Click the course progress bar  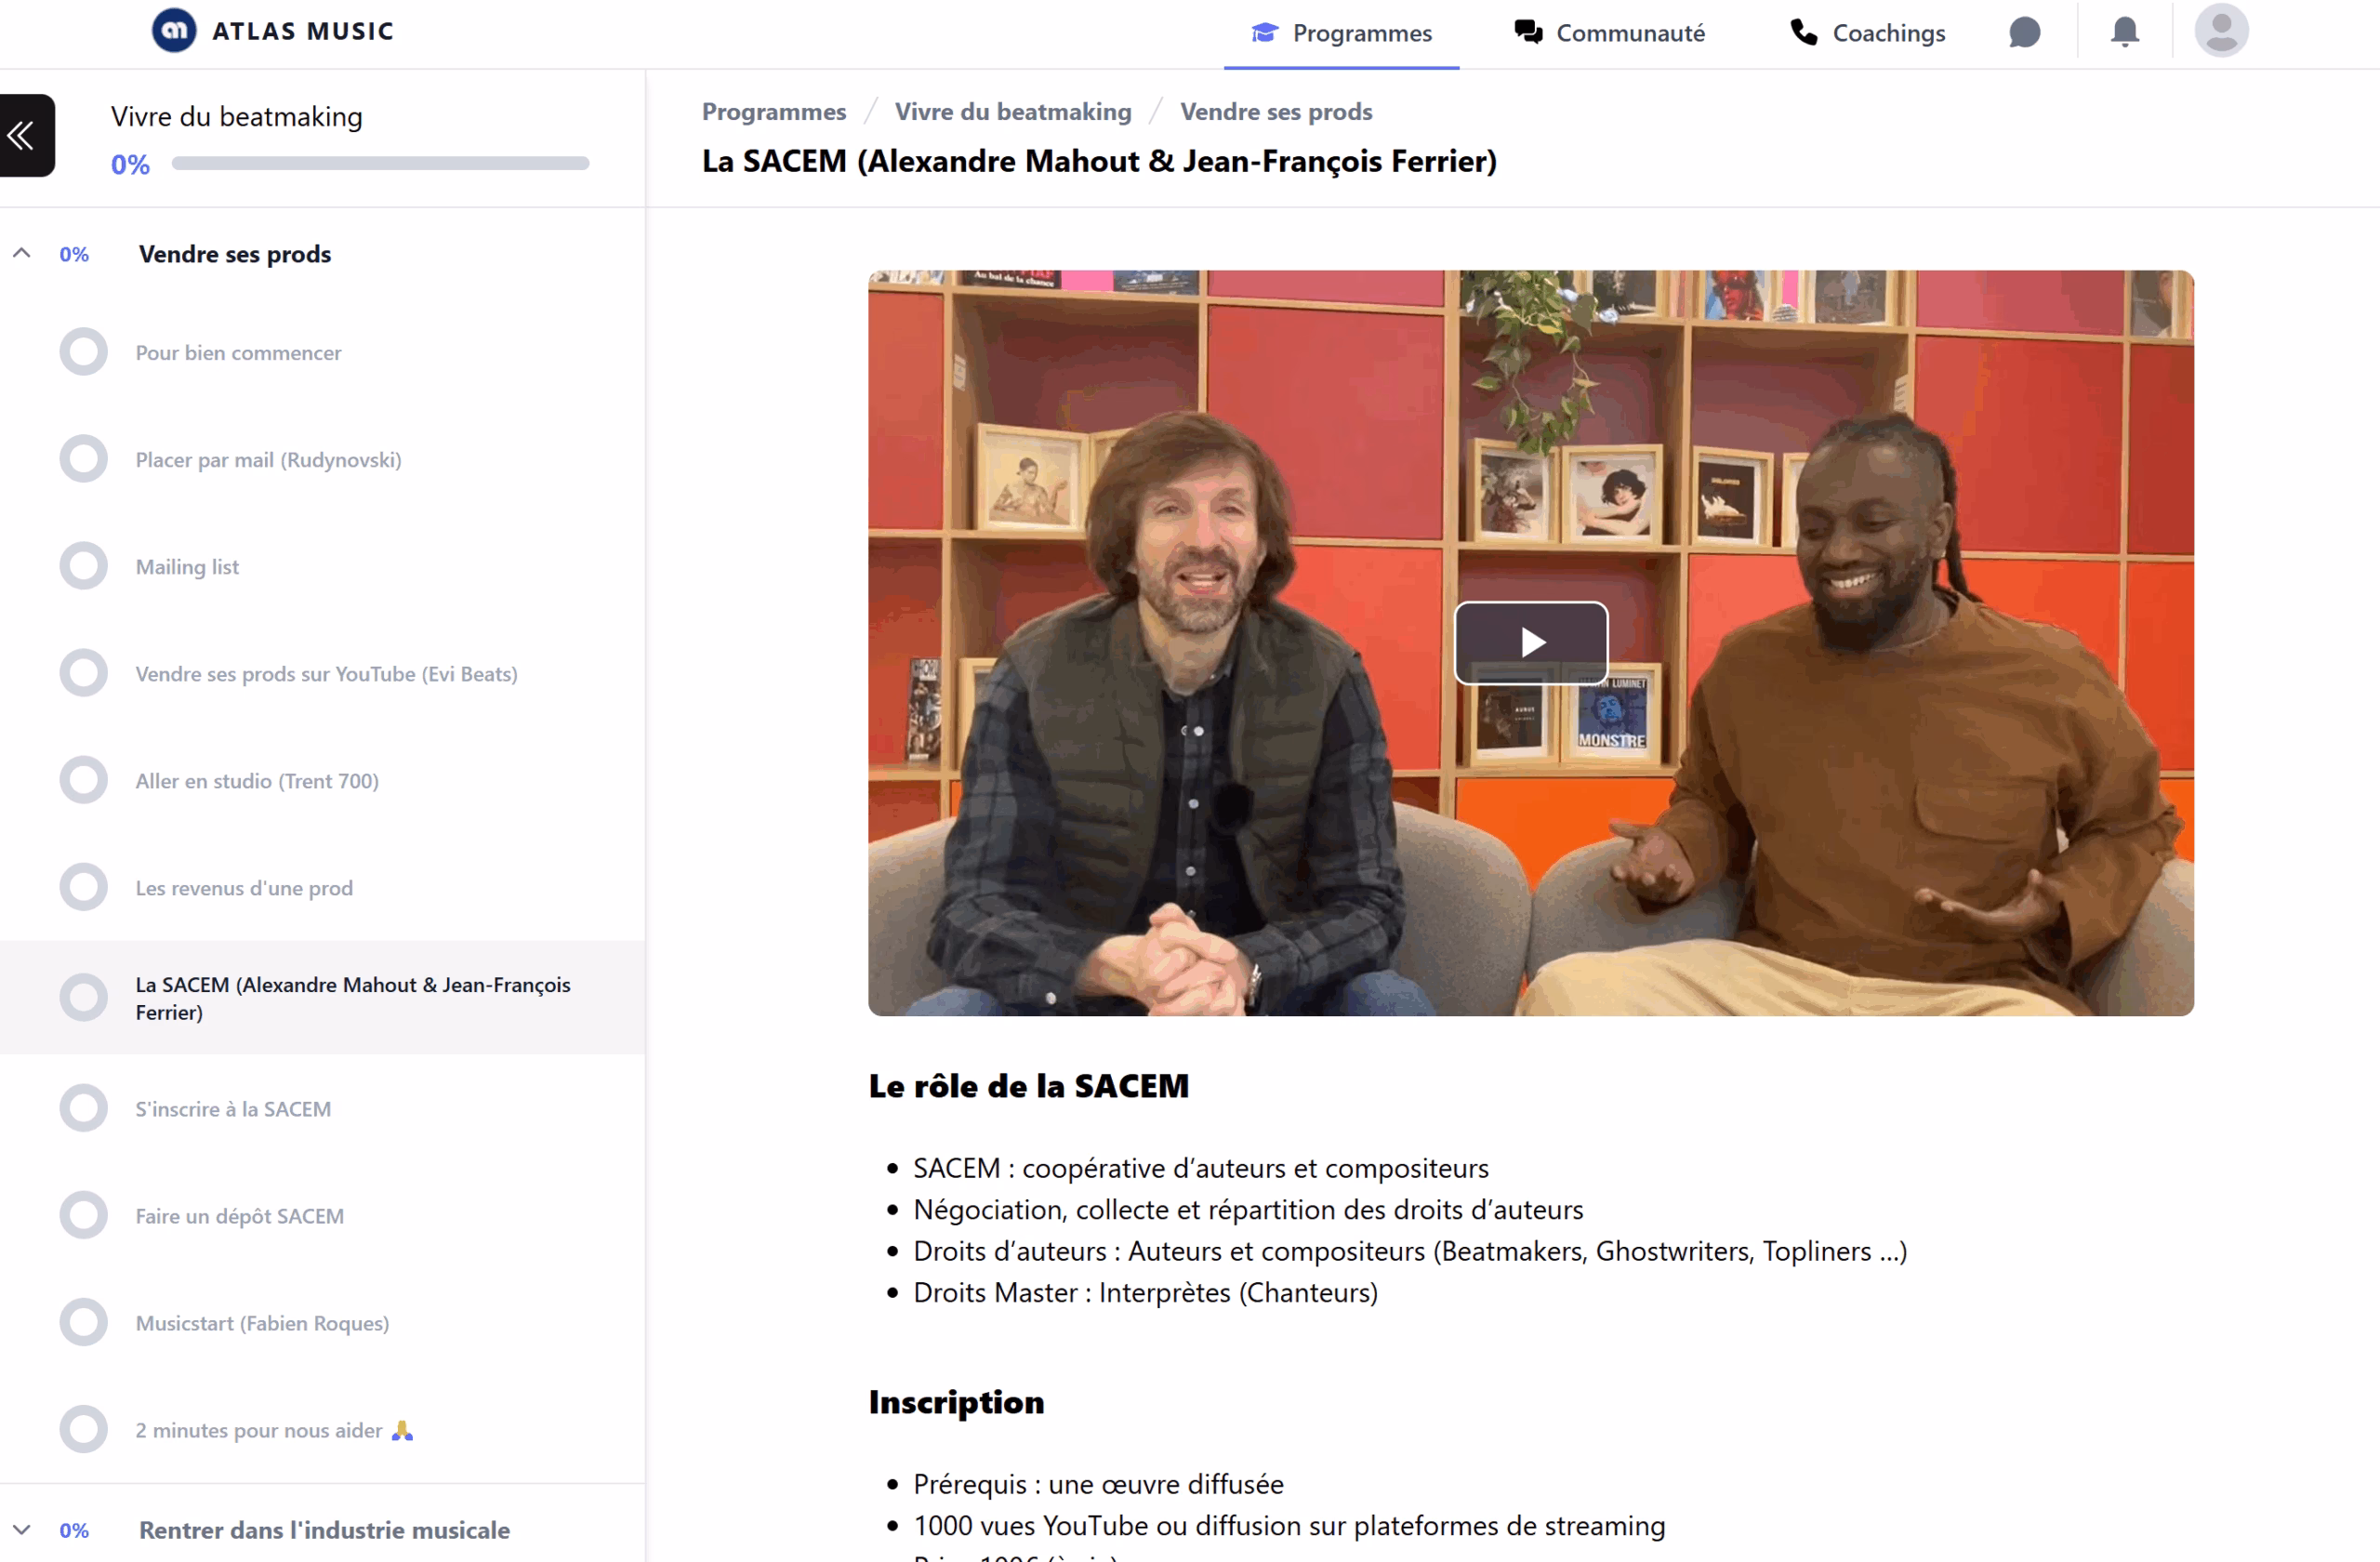[380, 163]
